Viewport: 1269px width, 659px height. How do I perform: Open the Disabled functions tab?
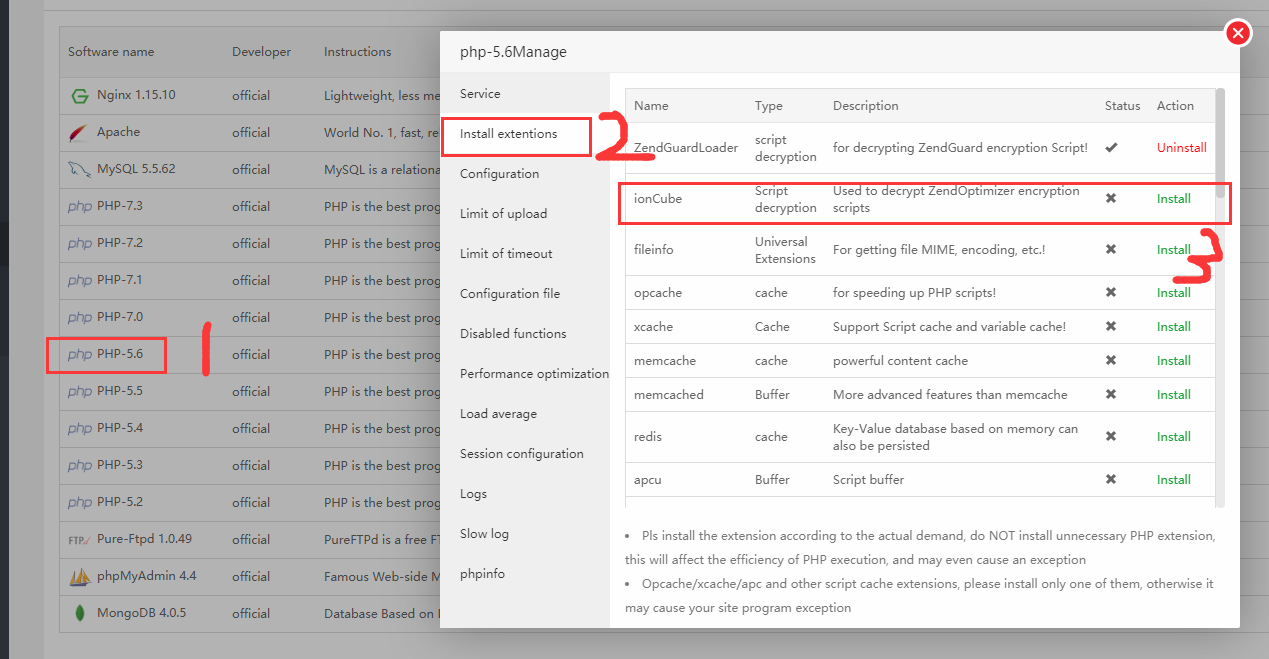[525, 333]
